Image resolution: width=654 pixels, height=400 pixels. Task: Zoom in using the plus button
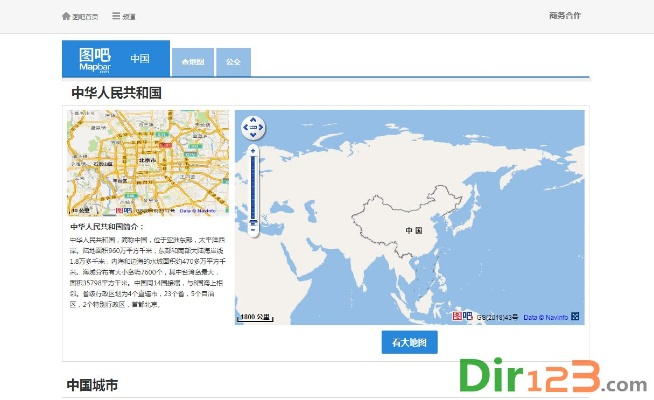[x=253, y=151]
